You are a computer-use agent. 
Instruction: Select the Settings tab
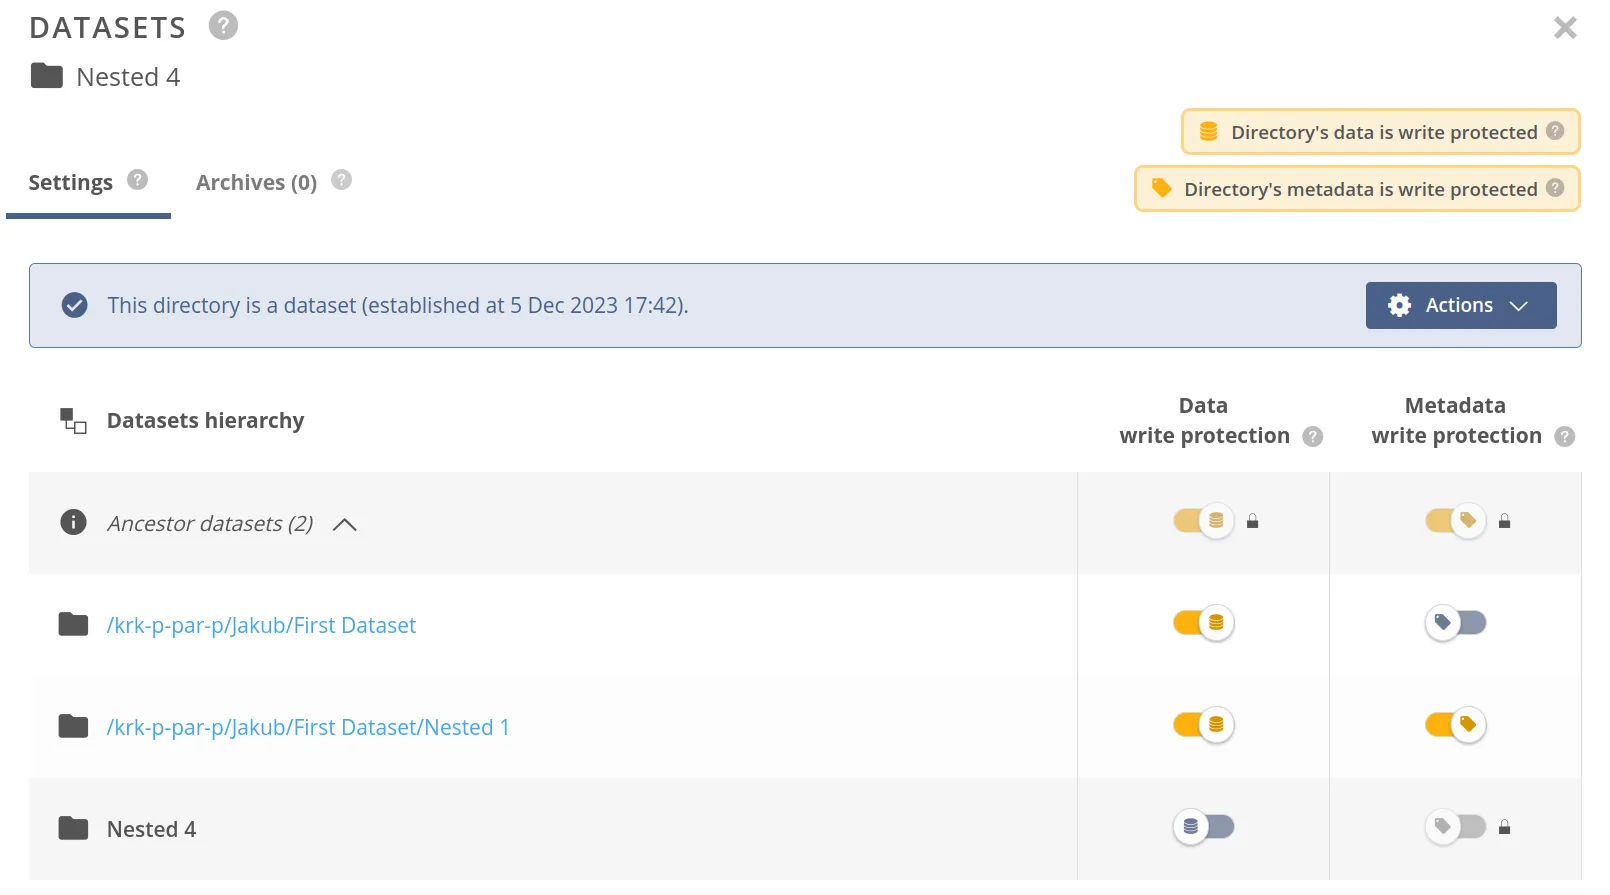click(x=70, y=182)
